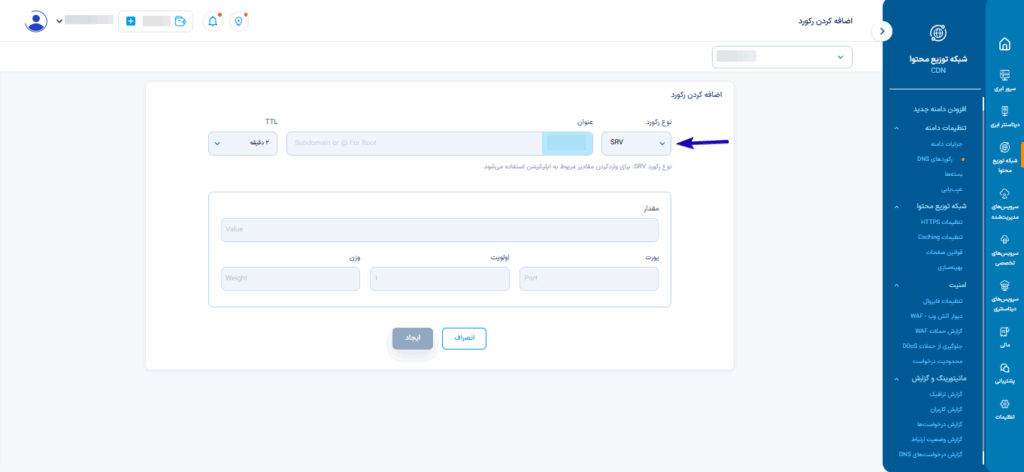The width and height of the screenshot is (1024, 472).
Task: Open جلوگیری از حملات DDoS item
Action: click(x=932, y=346)
